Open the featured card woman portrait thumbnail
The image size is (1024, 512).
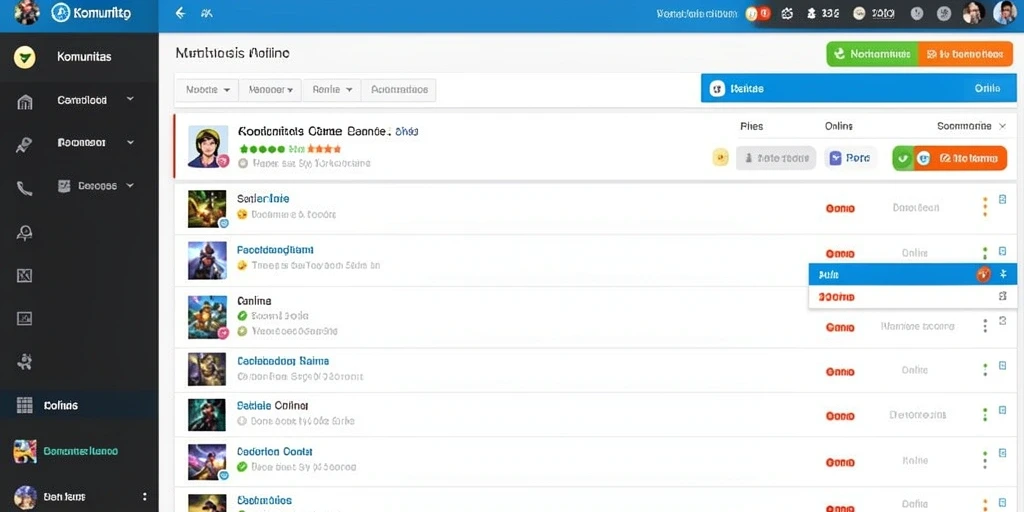pyautogui.click(x=208, y=146)
